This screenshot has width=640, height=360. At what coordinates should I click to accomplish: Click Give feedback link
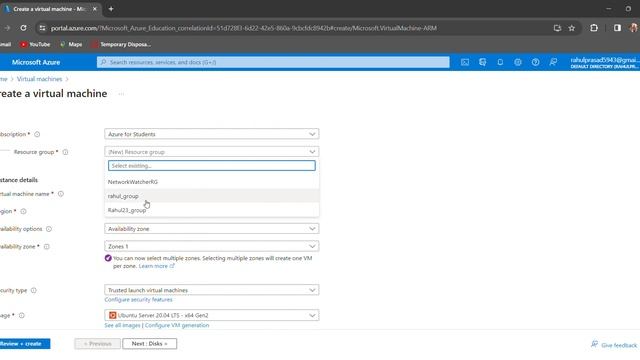tap(613, 345)
